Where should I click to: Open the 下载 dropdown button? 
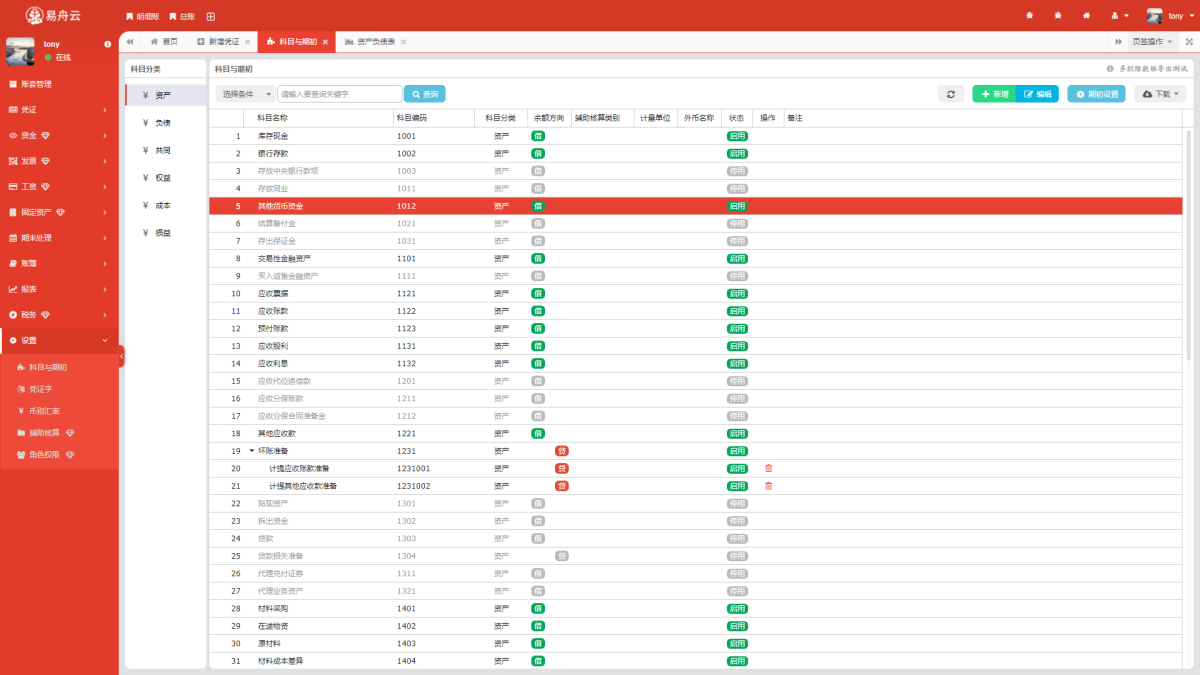coord(1160,94)
